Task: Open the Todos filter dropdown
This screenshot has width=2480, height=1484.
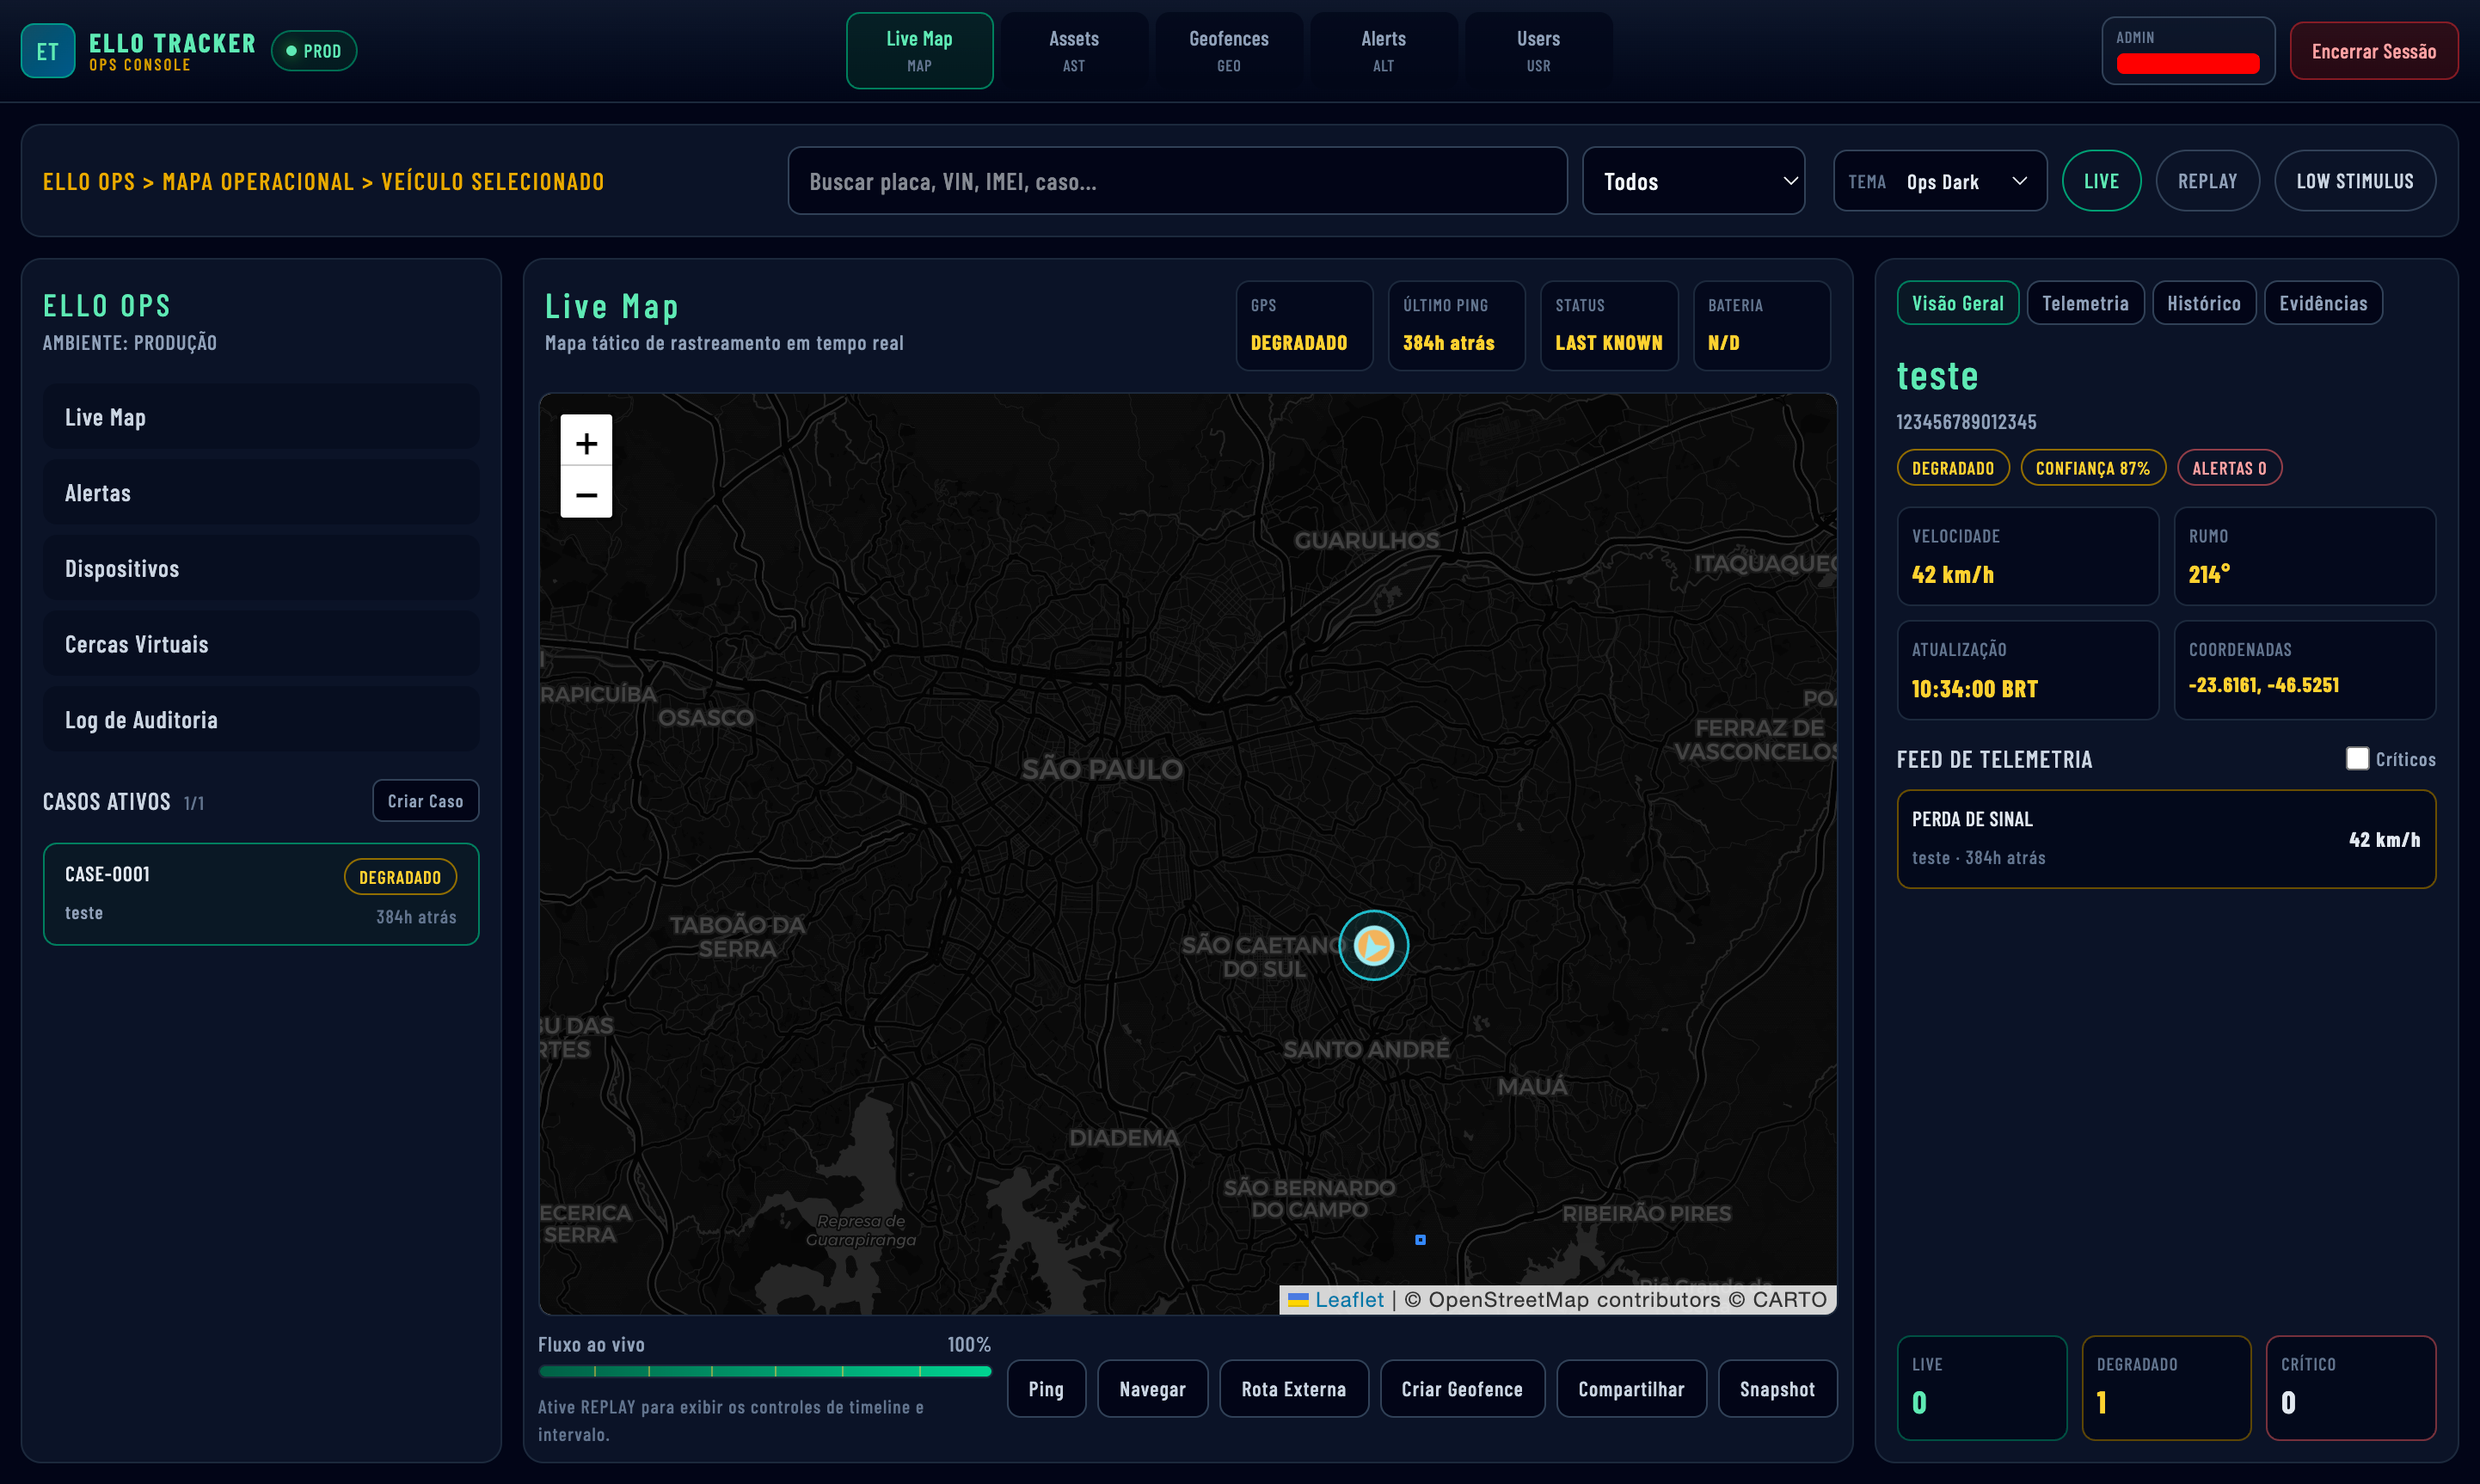Action: (x=1693, y=181)
